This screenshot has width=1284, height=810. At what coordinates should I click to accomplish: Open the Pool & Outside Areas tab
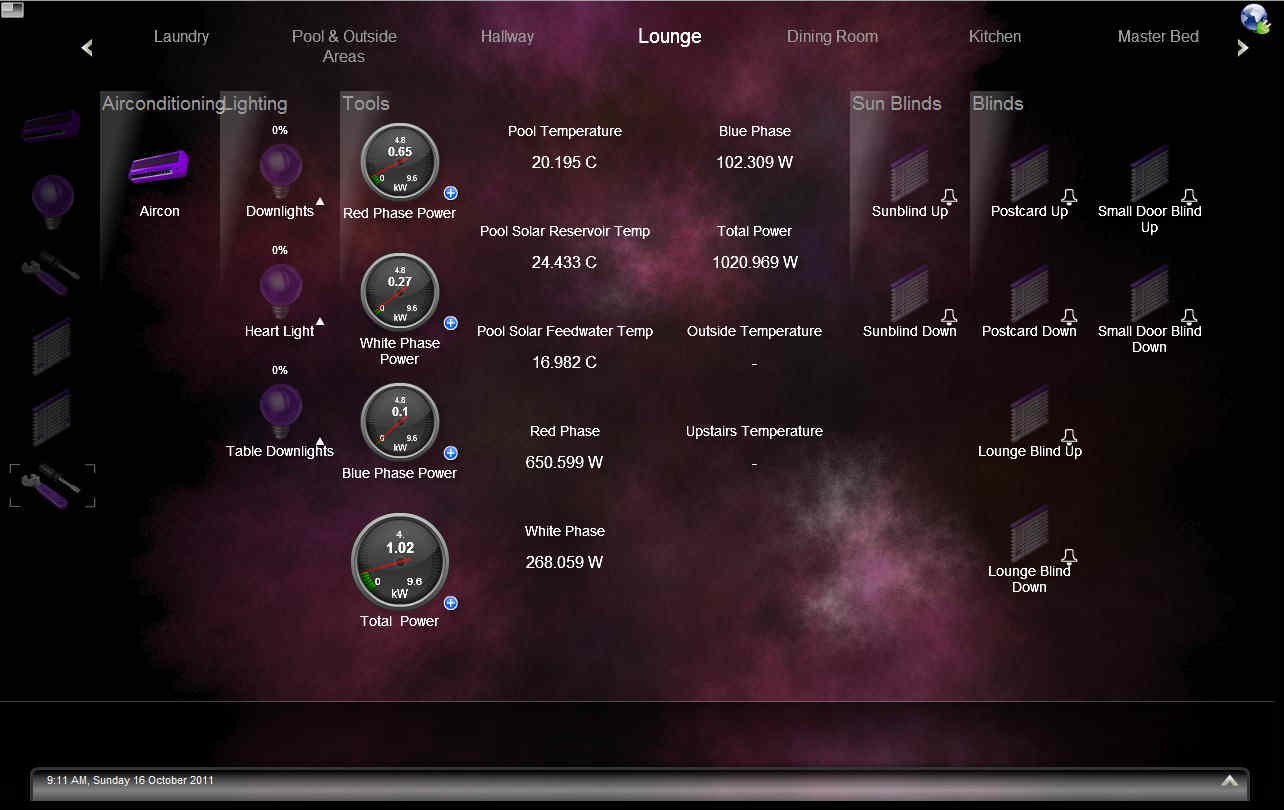pos(344,46)
